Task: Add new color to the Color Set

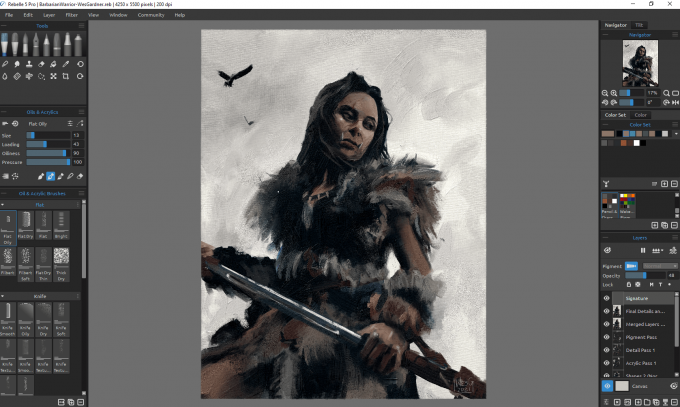Action: coord(664,184)
